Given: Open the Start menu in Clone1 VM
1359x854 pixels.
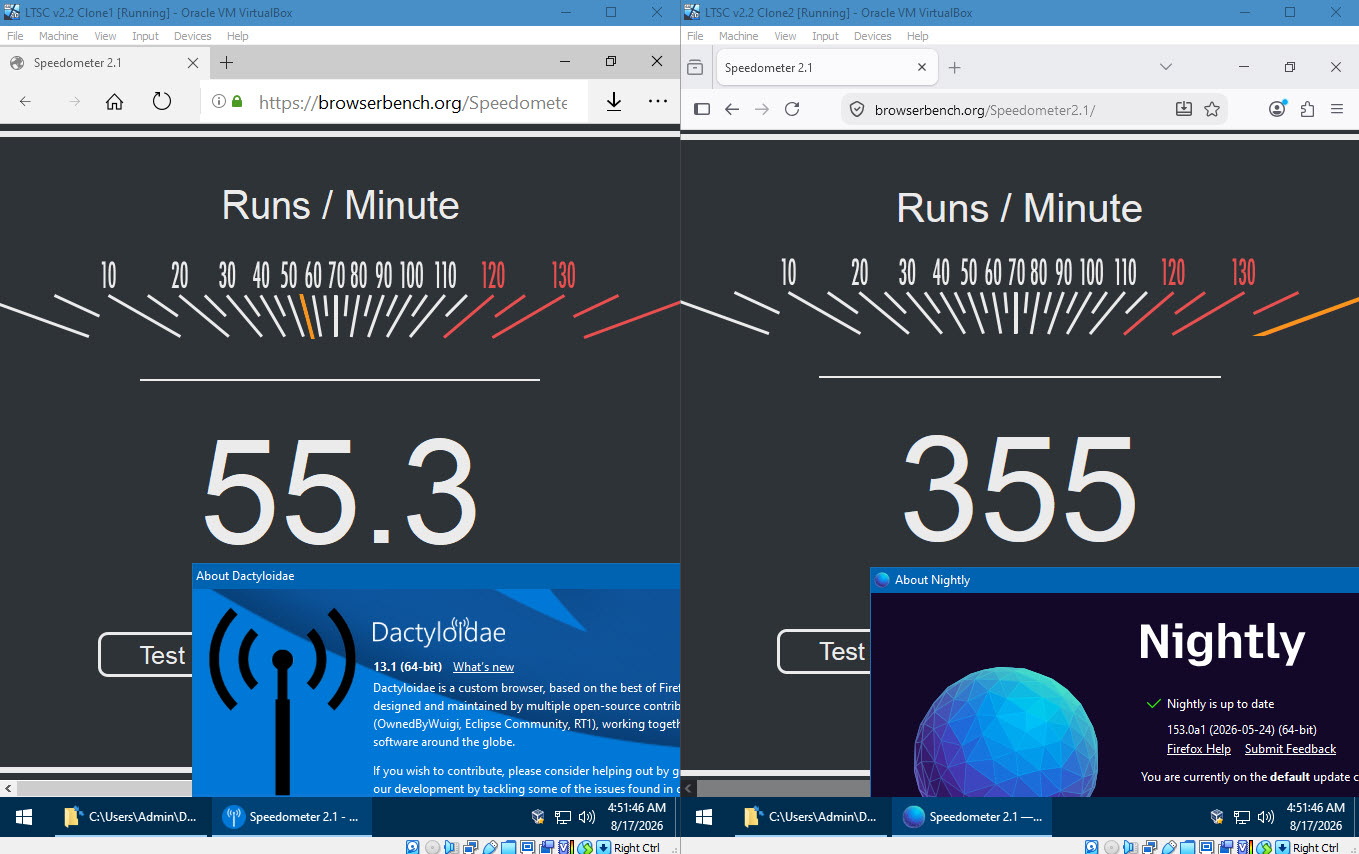Looking at the screenshot, I should point(24,817).
